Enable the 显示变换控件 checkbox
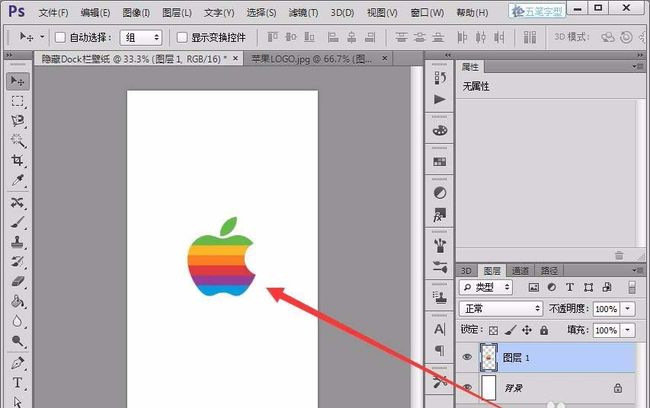 click(x=182, y=38)
